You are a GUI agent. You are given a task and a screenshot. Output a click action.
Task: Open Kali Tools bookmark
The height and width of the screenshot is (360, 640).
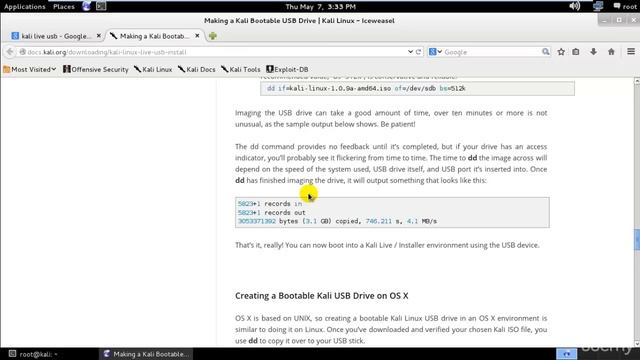pyautogui.click(x=241, y=69)
